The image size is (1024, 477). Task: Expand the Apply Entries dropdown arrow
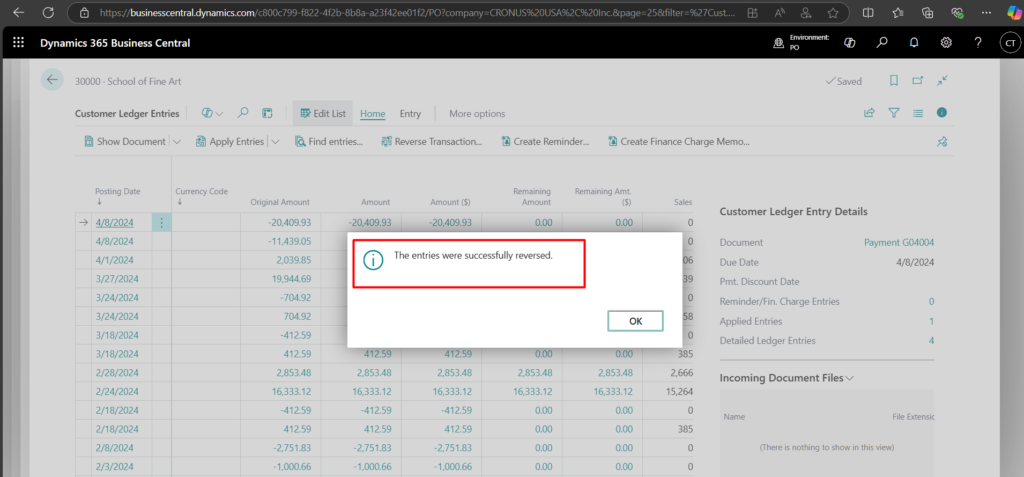[275, 142]
